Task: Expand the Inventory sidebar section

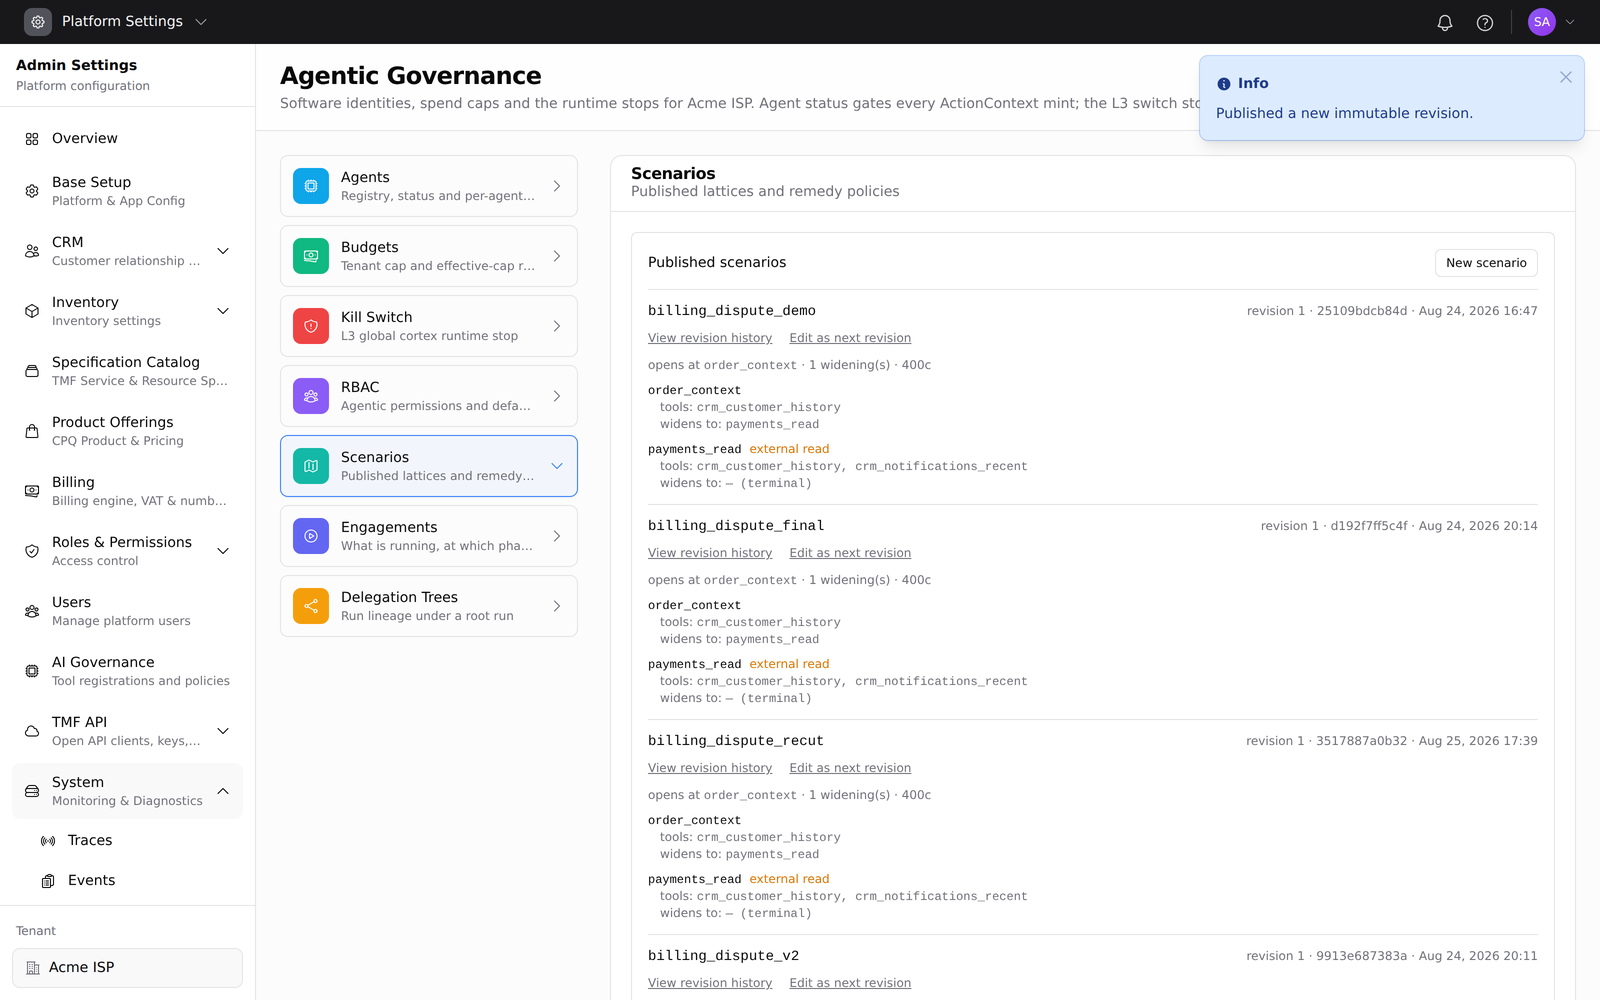Action: [x=223, y=311]
